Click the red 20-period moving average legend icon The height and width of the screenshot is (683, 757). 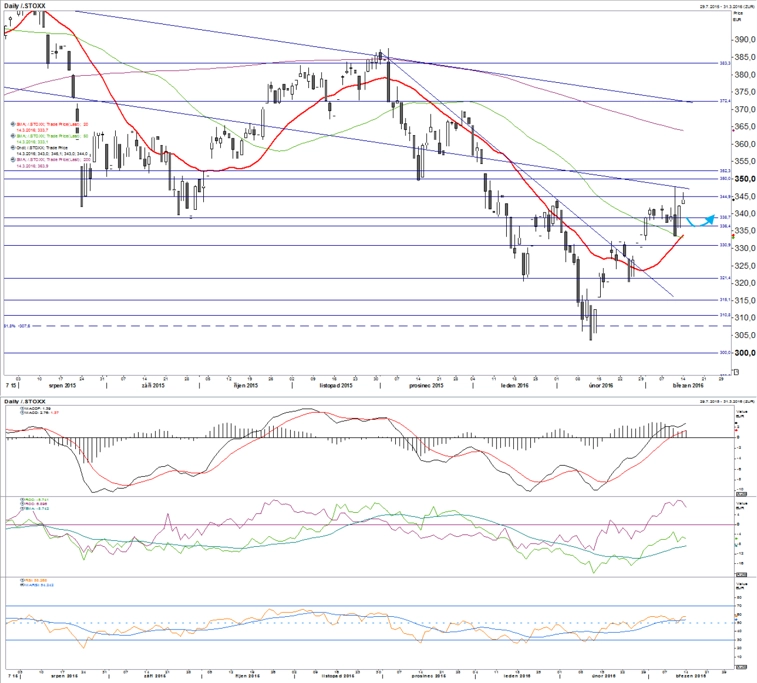(x=12, y=124)
